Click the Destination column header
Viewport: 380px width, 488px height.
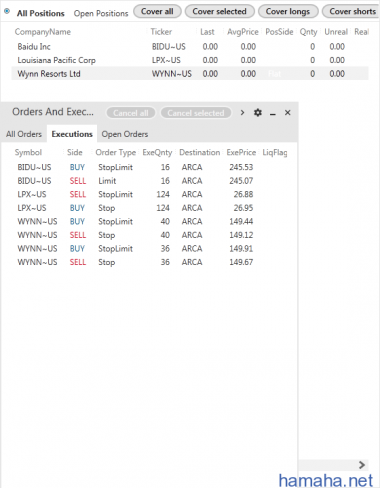[200, 153]
